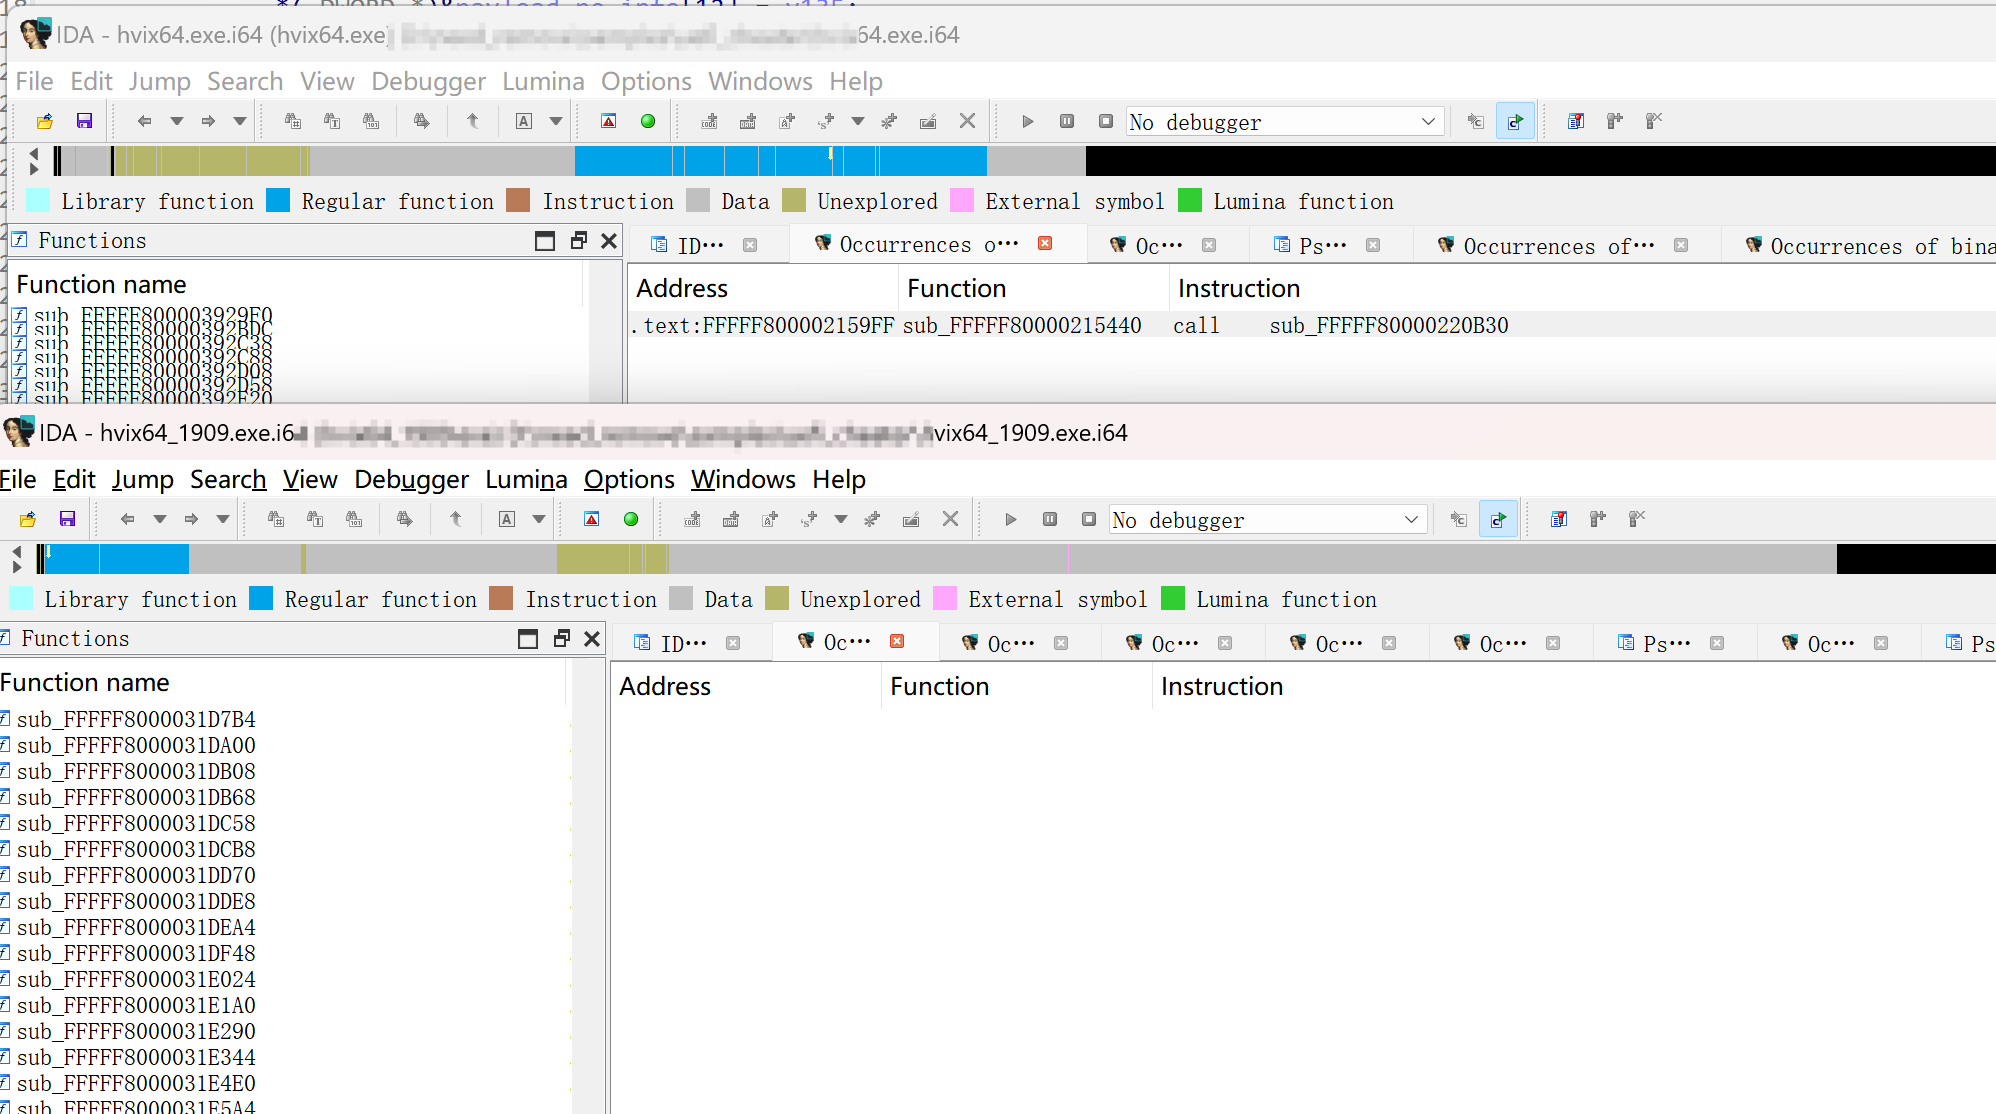Save icon in top IDA window toolbar
Viewport: 1996px width, 1114px height.
(x=84, y=121)
